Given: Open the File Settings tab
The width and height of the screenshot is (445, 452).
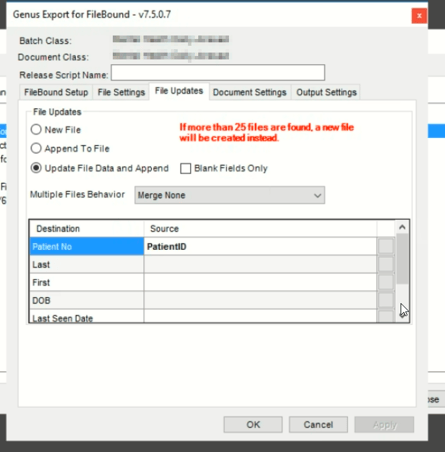Looking at the screenshot, I should (121, 92).
